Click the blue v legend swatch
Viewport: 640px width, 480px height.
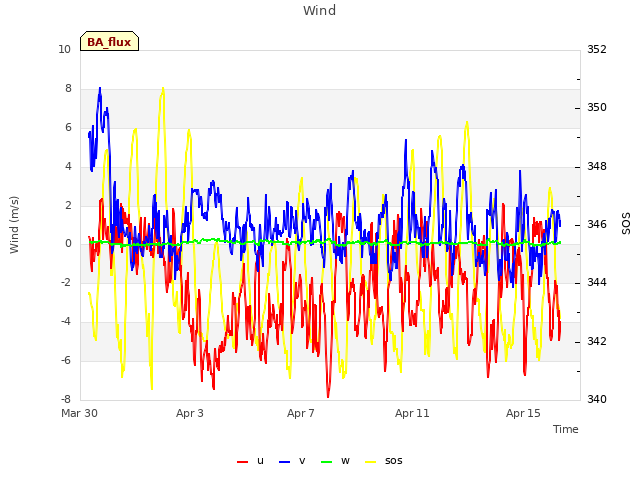[x=284, y=462]
